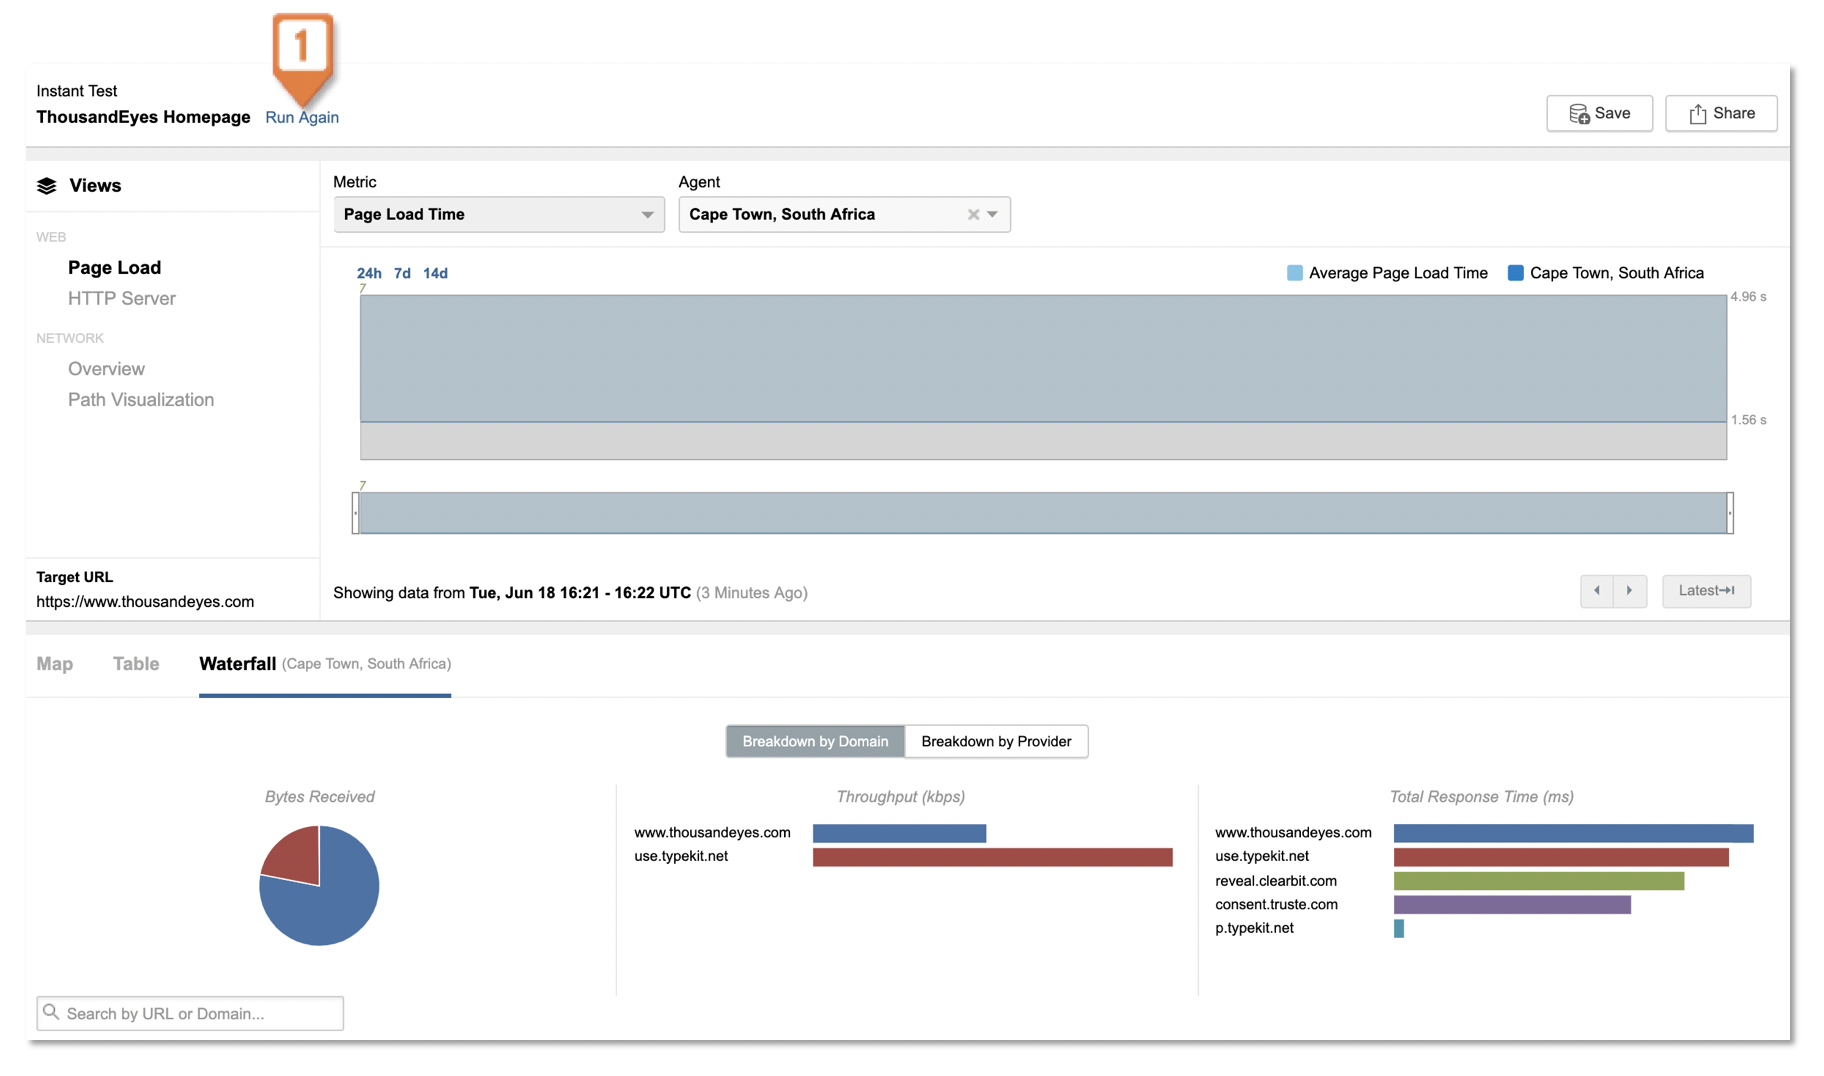Toggle Average Page Load Time legend swatch
Screen dimensions: 1824x1076
point(1295,273)
